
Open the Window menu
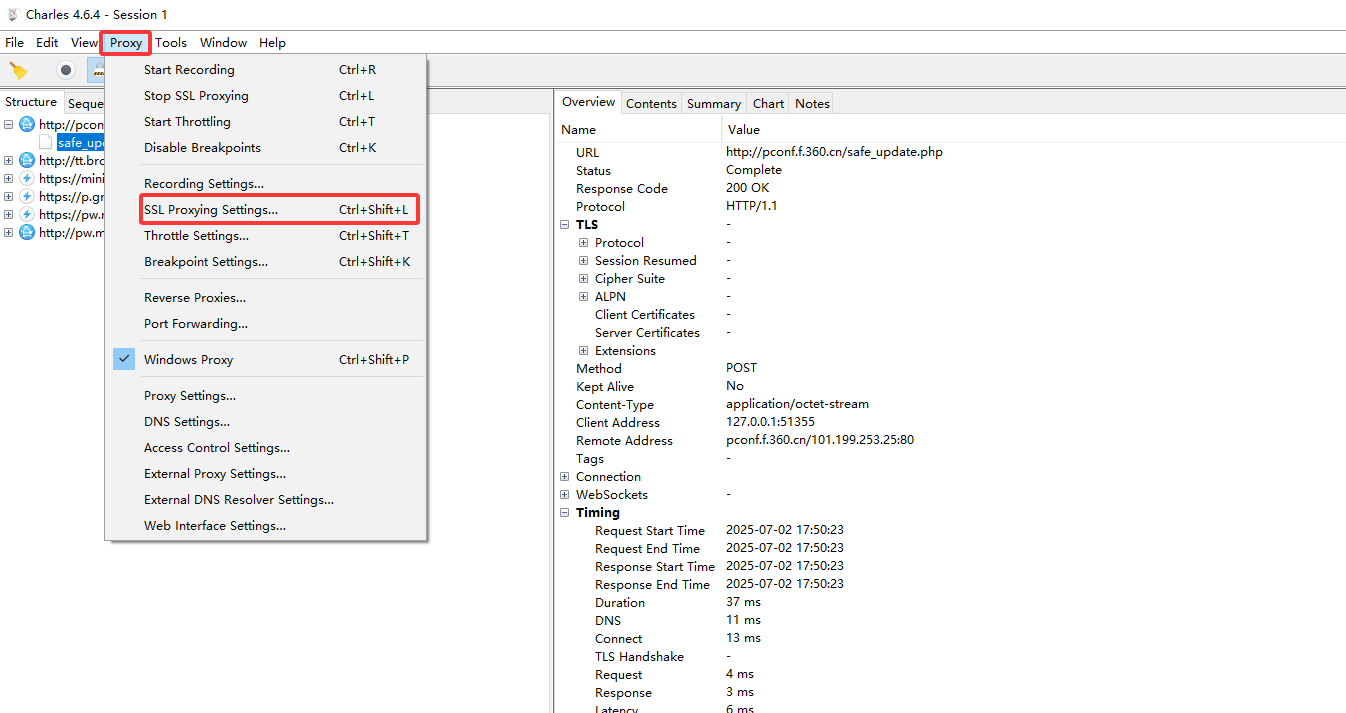[223, 43]
